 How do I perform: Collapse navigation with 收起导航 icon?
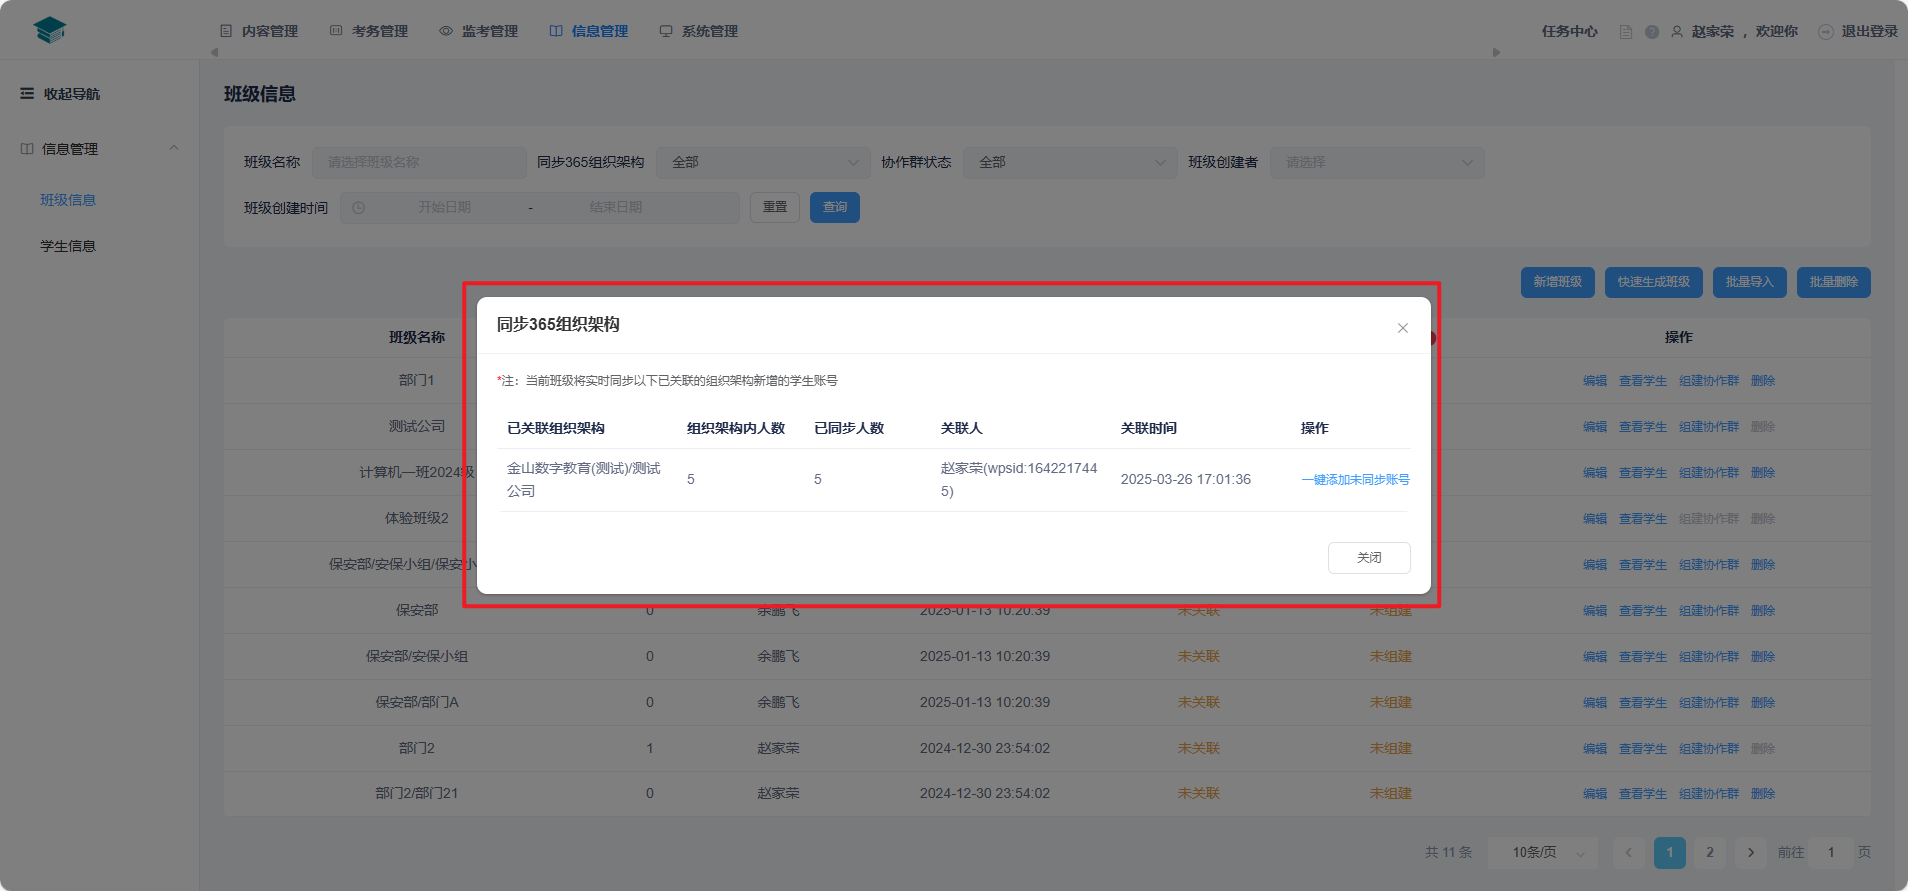point(27,94)
